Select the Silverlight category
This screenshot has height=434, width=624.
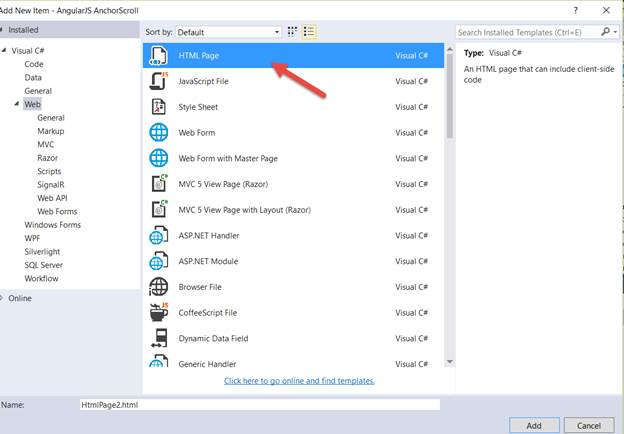point(42,252)
